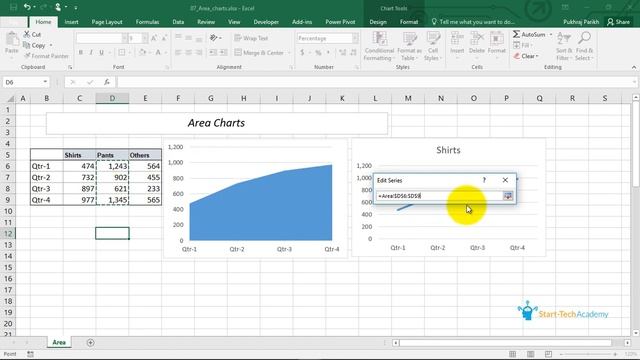640x360 pixels.
Task: Expand the Name Box dropdown
Action: (45, 82)
